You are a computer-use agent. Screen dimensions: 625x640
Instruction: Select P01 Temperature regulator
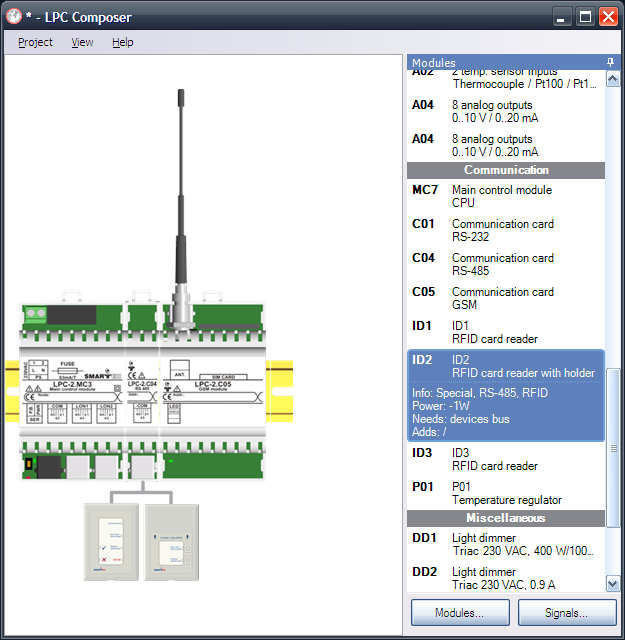tap(506, 493)
